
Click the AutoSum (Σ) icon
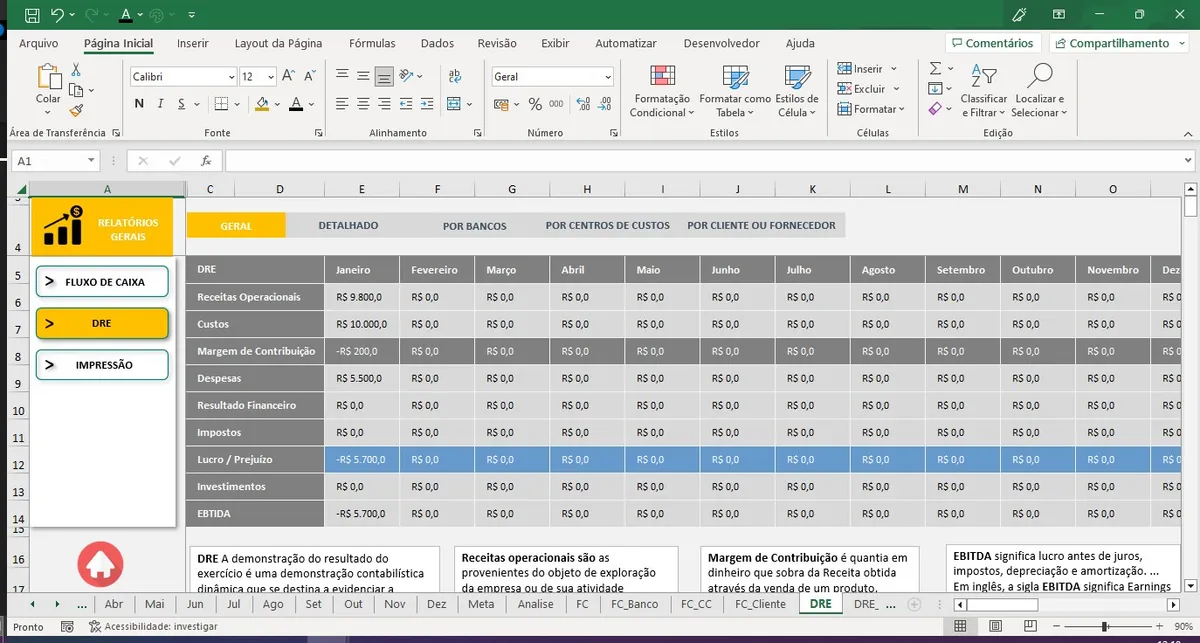click(934, 68)
